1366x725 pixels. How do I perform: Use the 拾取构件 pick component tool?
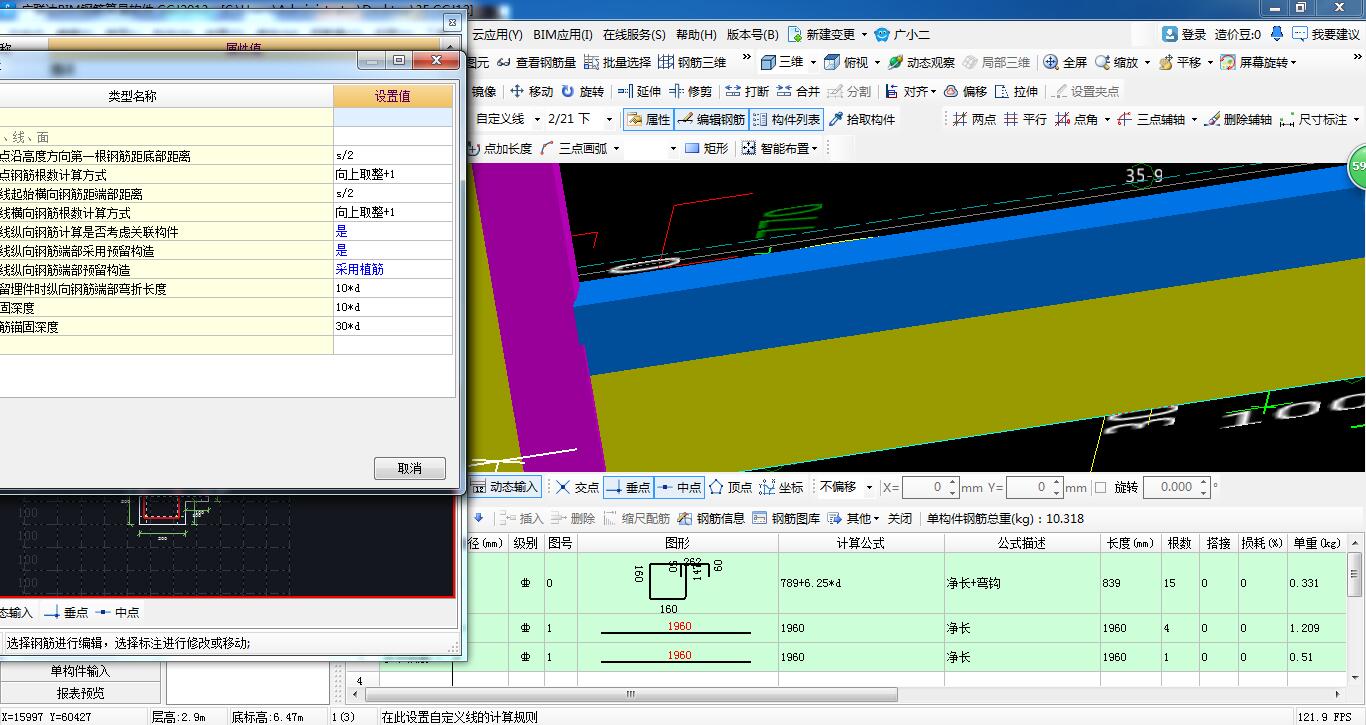861,119
